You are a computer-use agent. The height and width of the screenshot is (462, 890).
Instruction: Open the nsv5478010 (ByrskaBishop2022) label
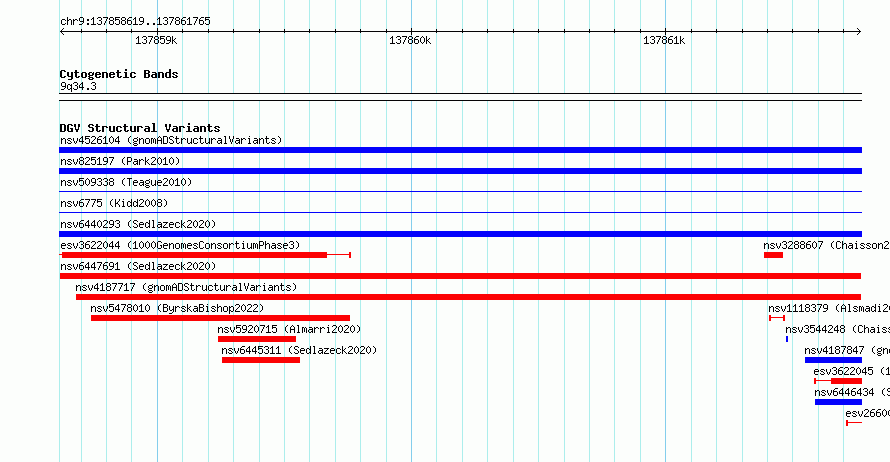click(177, 308)
